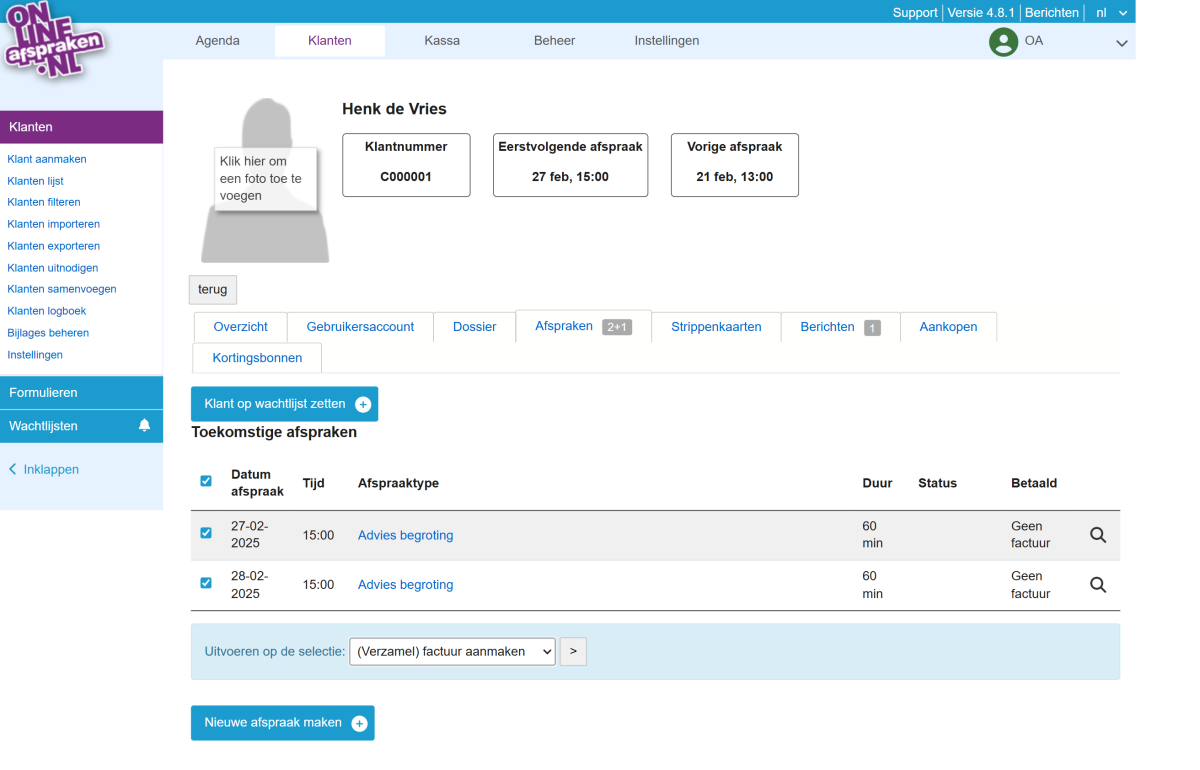Uncheck the 27-02-2025 appointment checkbox

[x=206, y=533]
